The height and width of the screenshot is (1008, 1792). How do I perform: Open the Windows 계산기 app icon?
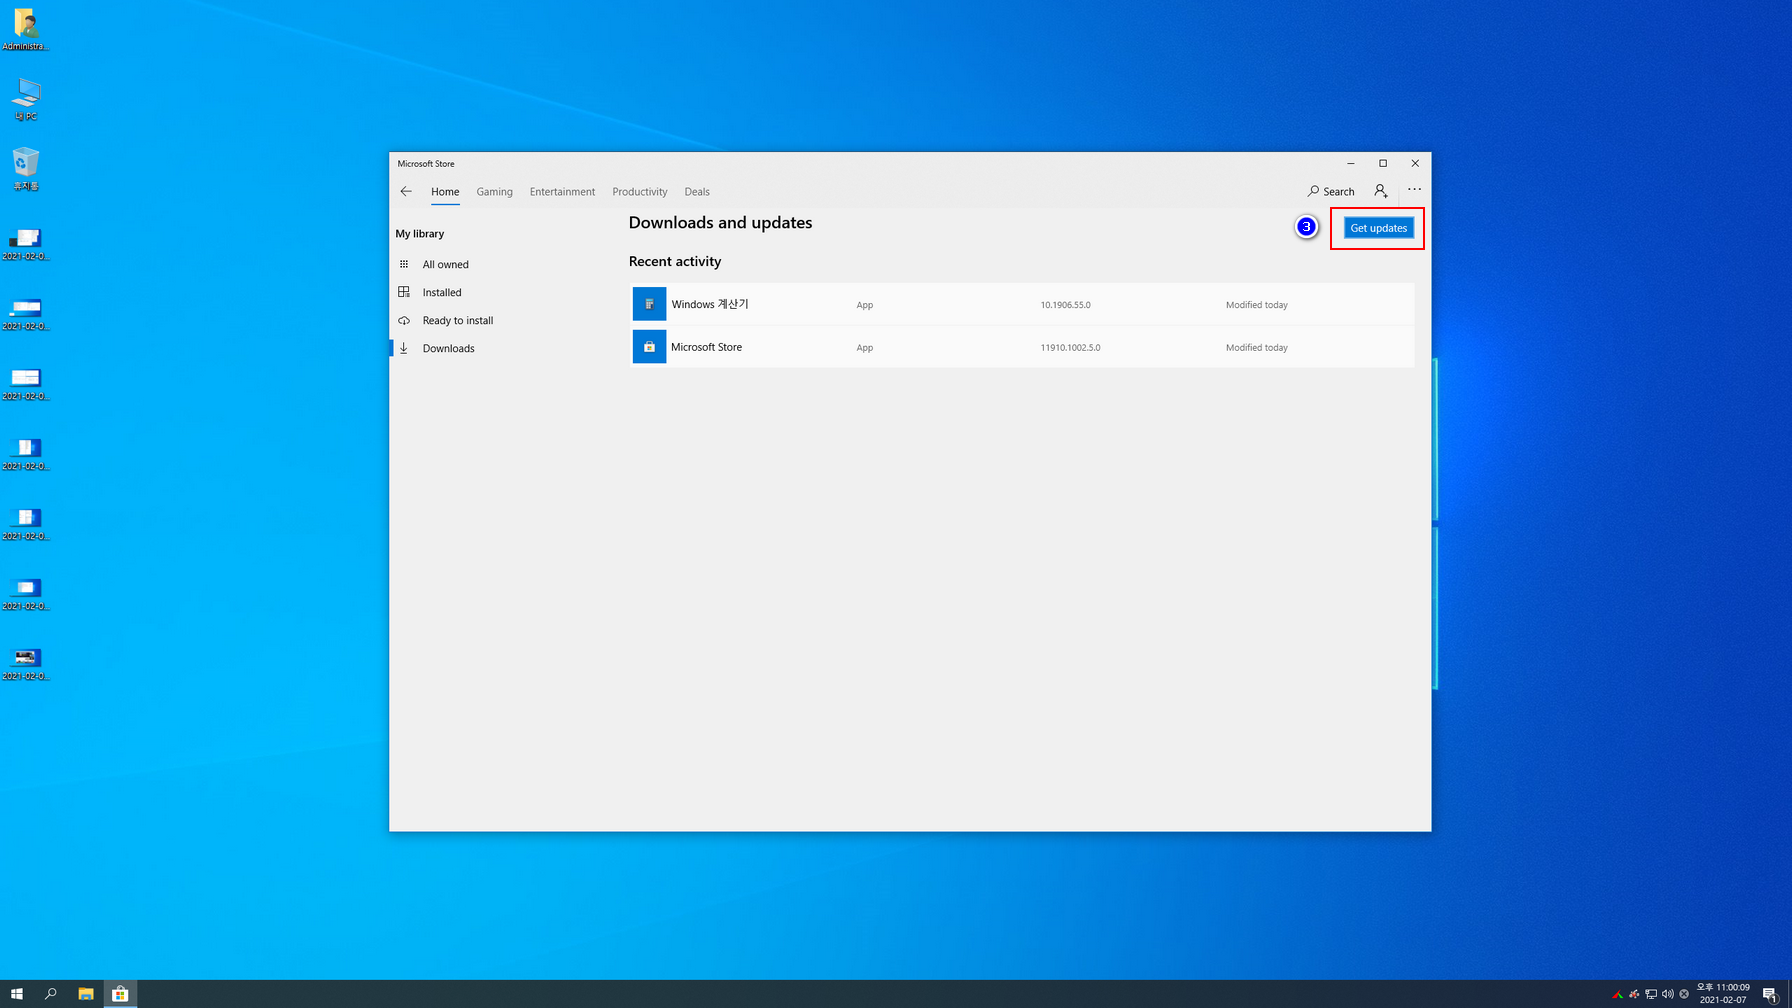point(649,304)
